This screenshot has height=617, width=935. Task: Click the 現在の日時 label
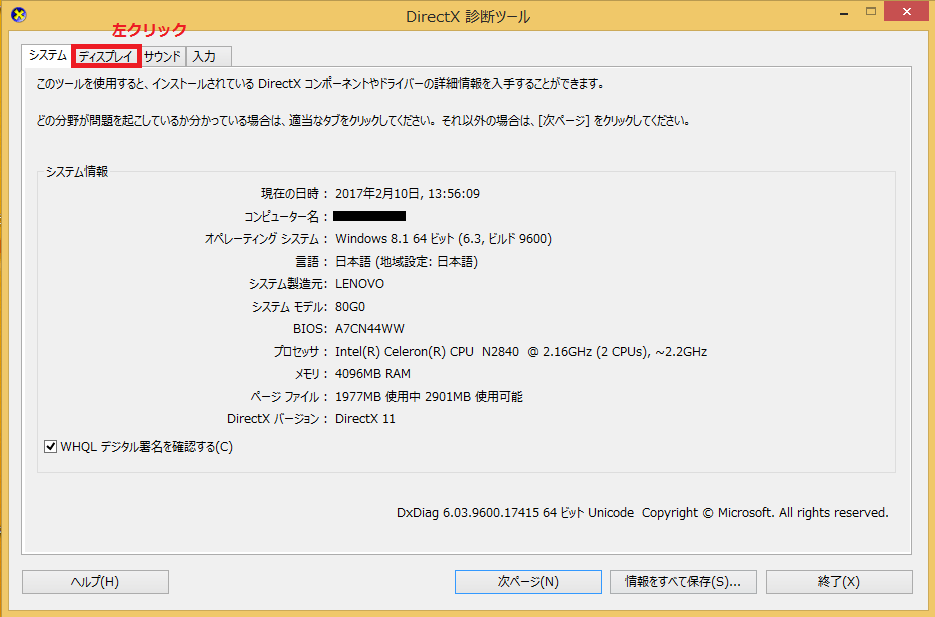point(295,194)
